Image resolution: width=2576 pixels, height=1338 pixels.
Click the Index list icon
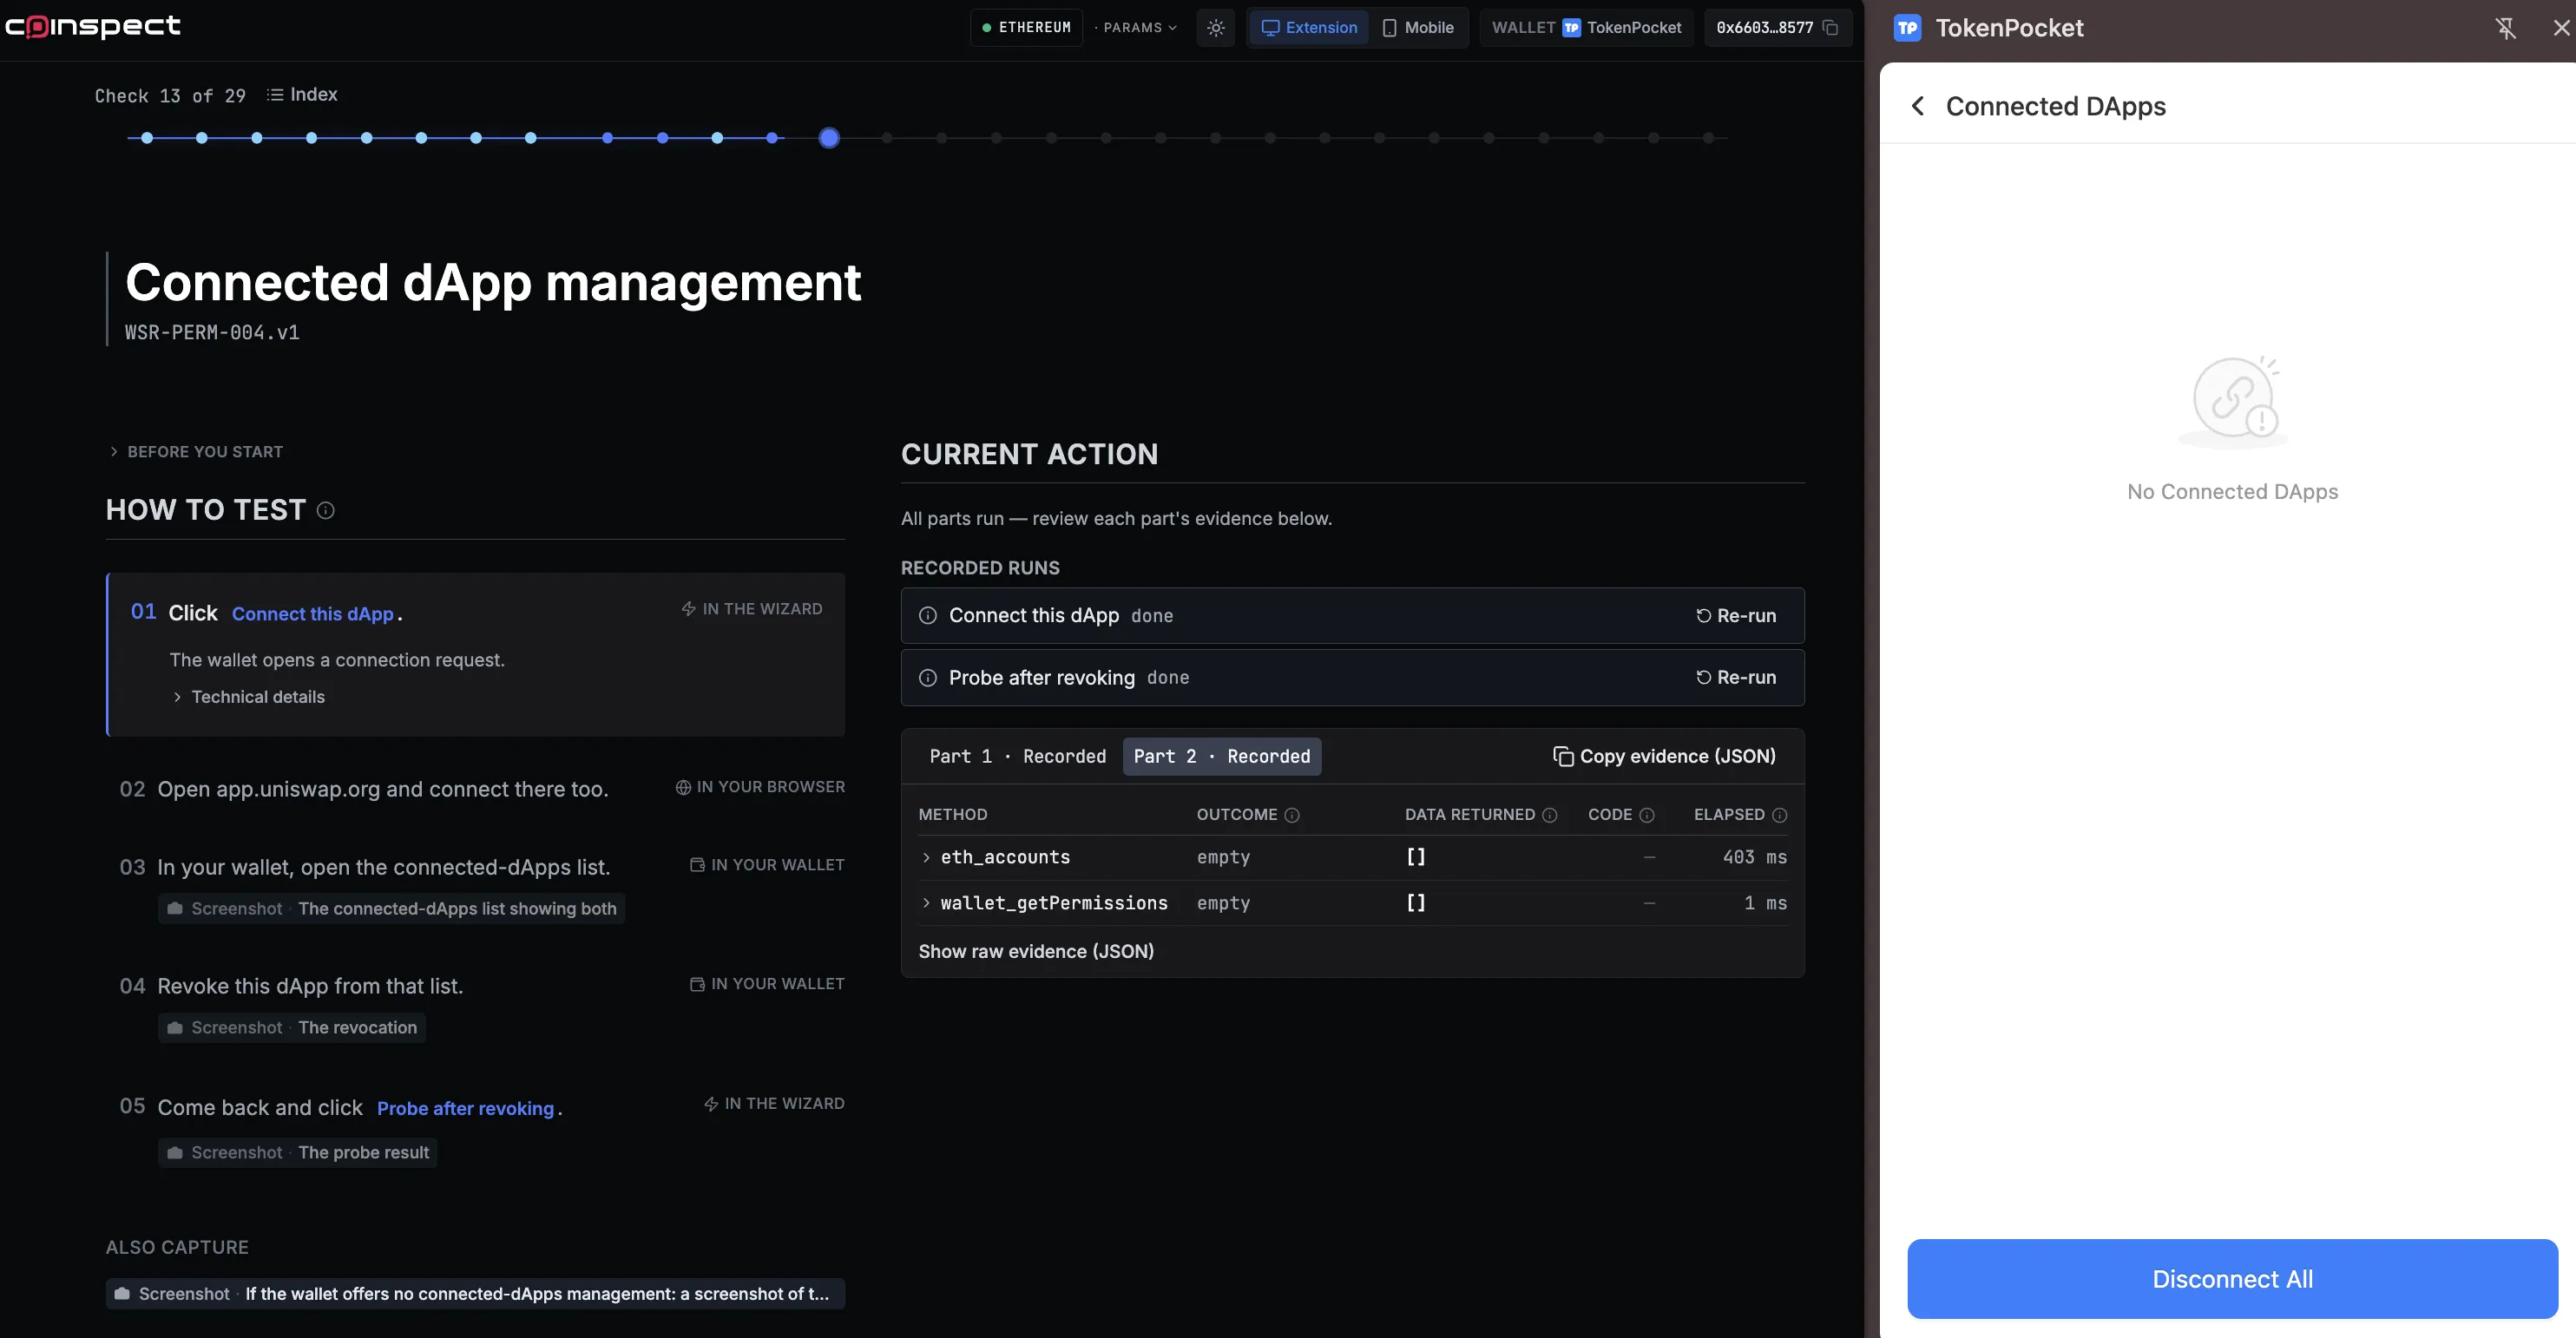[x=275, y=95]
